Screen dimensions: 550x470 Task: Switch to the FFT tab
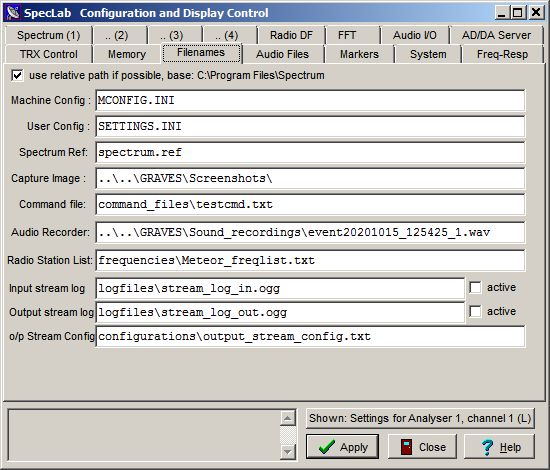click(353, 35)
